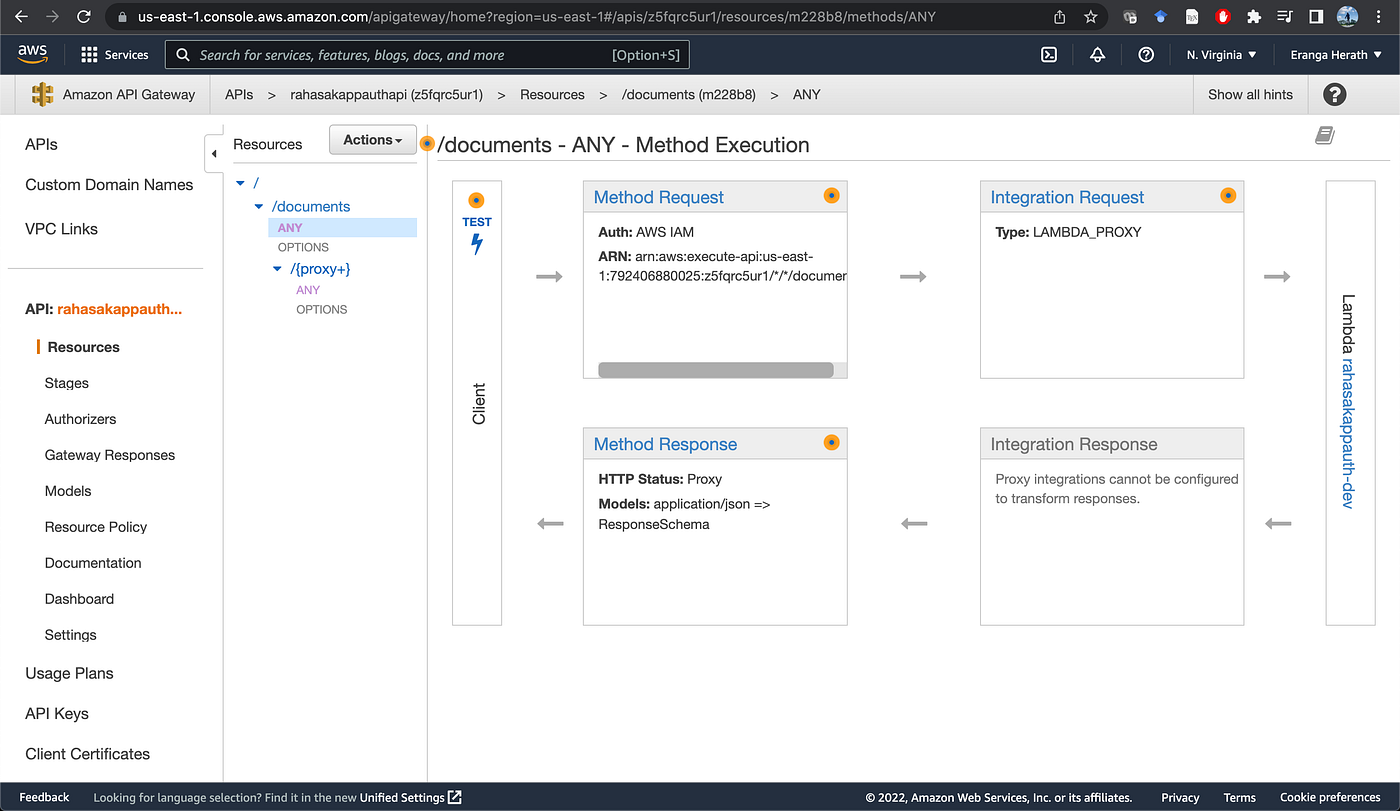The image size is (1400, 811).
Task: Select OPTIONS method under /documents
Action: [x=303, y=247]
